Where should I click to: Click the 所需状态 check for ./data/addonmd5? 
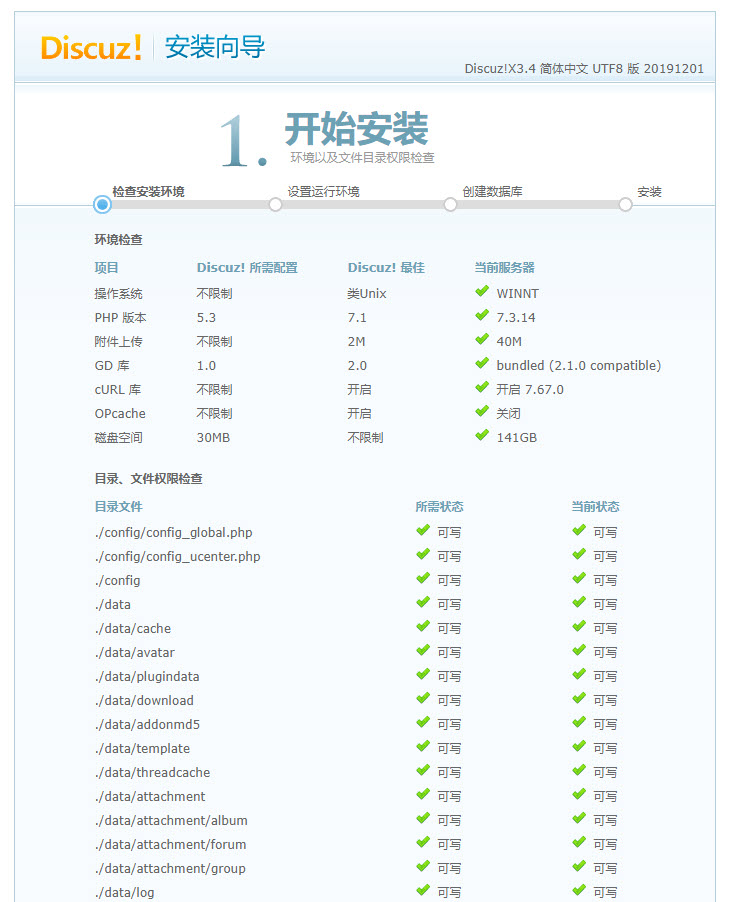point(423,723)
